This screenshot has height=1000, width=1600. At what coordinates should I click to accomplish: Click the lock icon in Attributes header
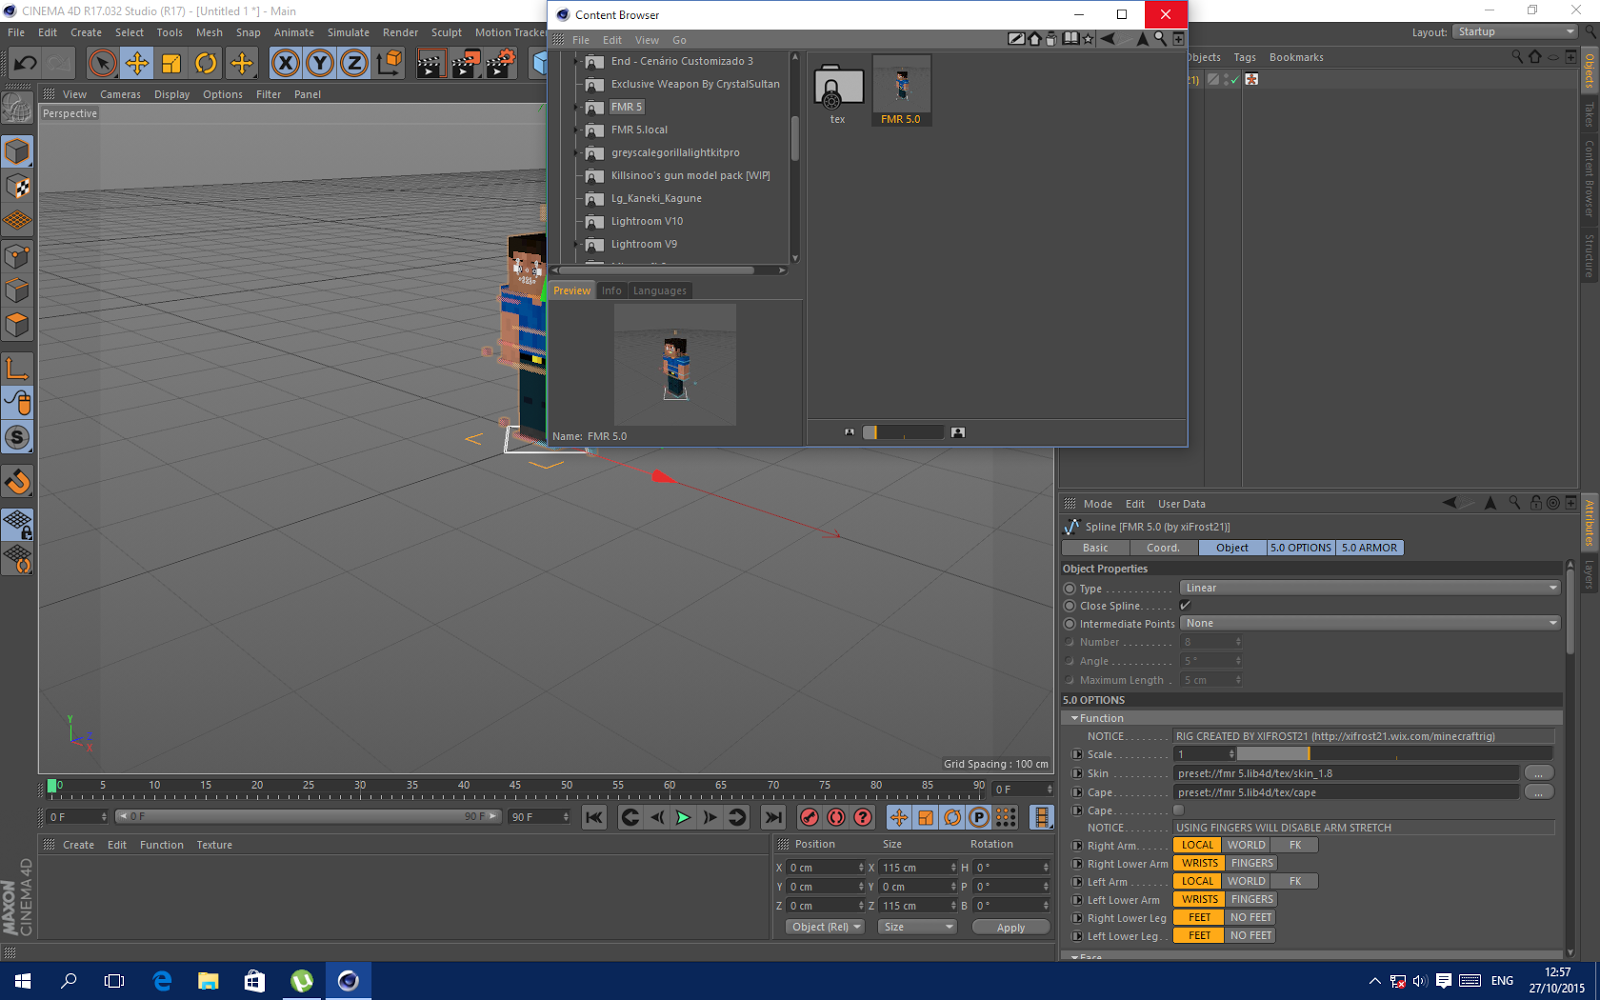tap(1535, 503)
